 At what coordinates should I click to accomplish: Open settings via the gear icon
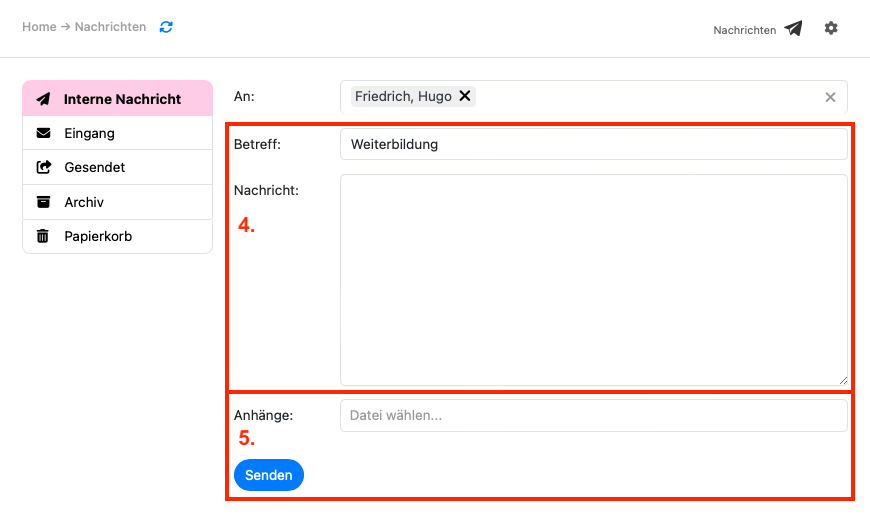tap(831, 28)
